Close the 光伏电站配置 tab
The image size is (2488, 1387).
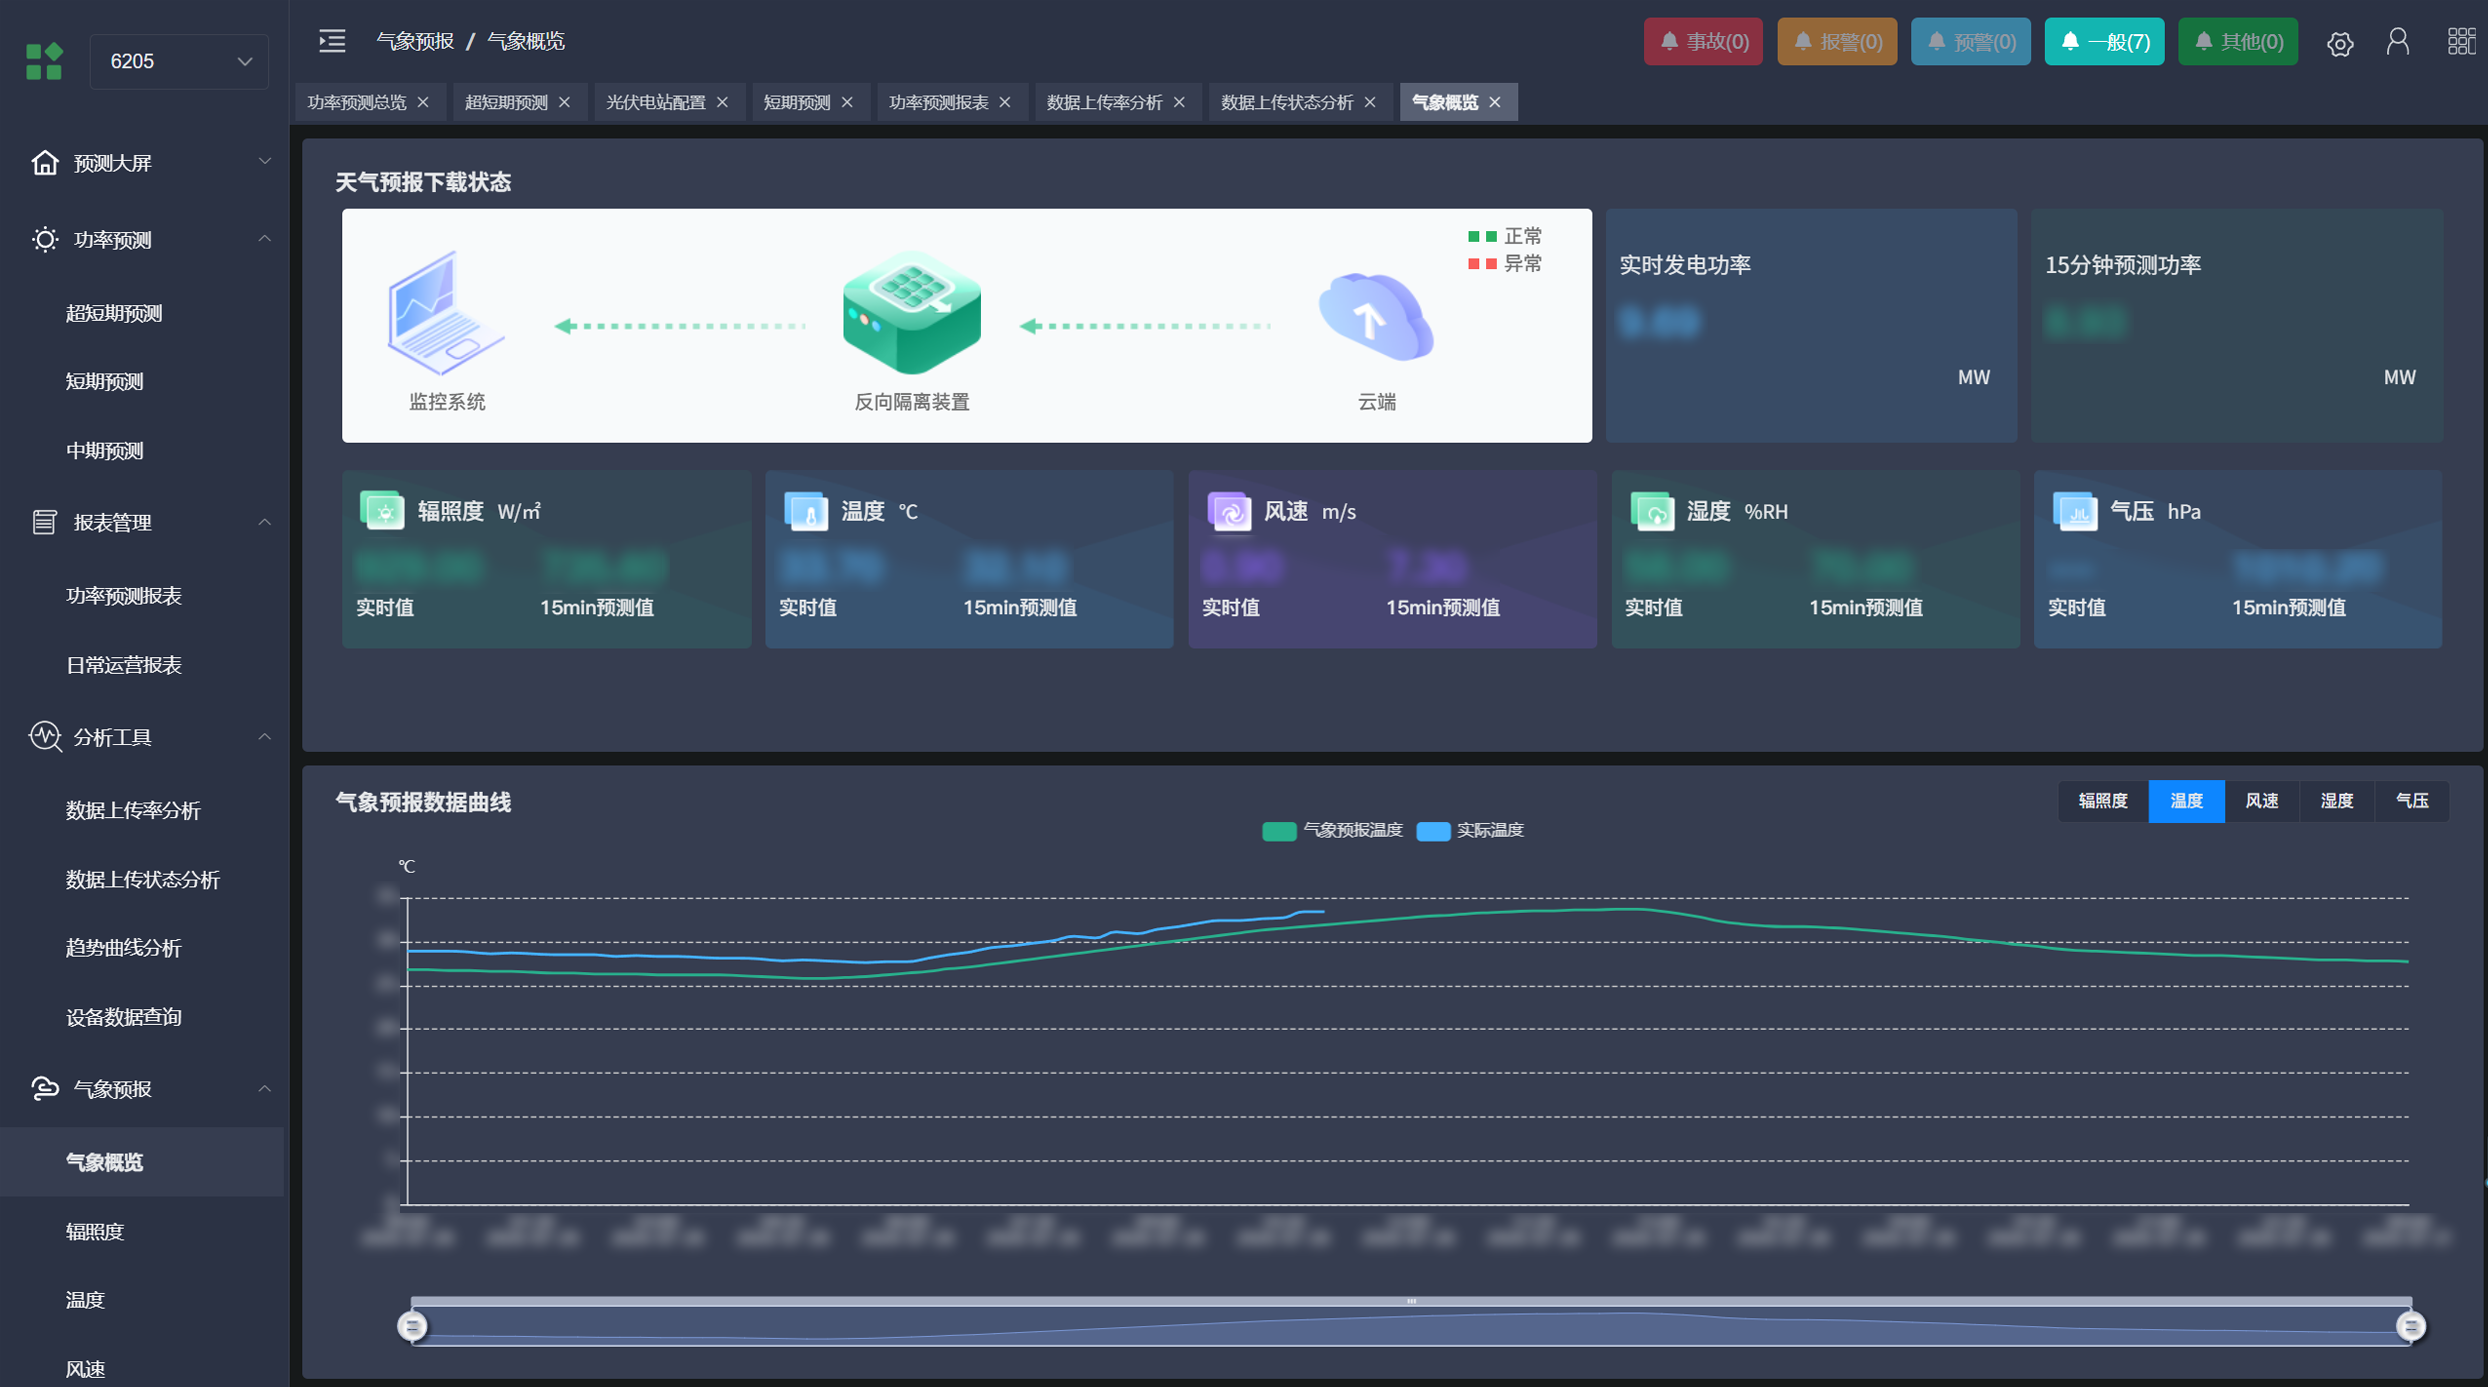pyautogui.click(x=722, y=102)
